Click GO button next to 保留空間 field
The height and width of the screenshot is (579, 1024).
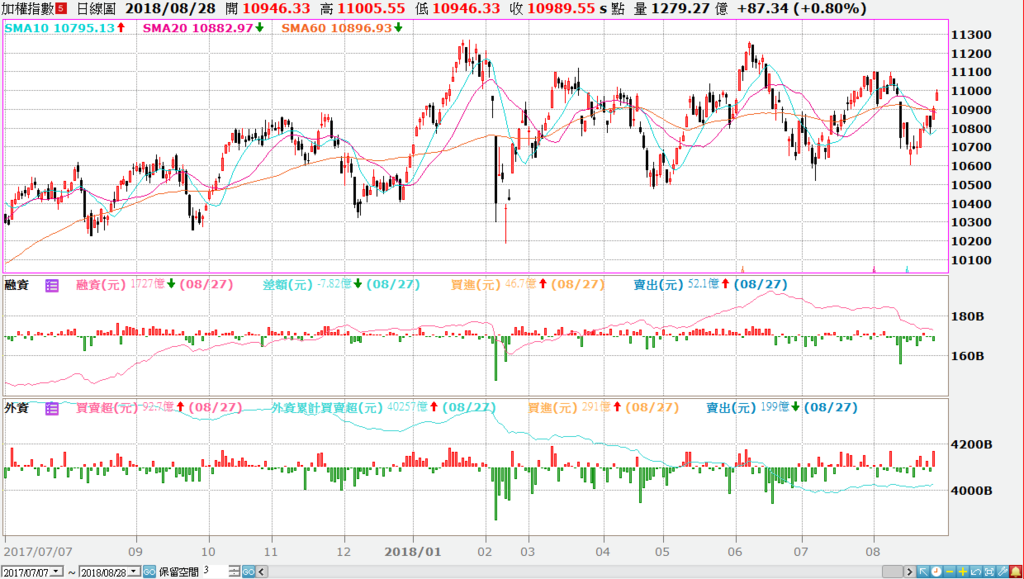point(248,572)
